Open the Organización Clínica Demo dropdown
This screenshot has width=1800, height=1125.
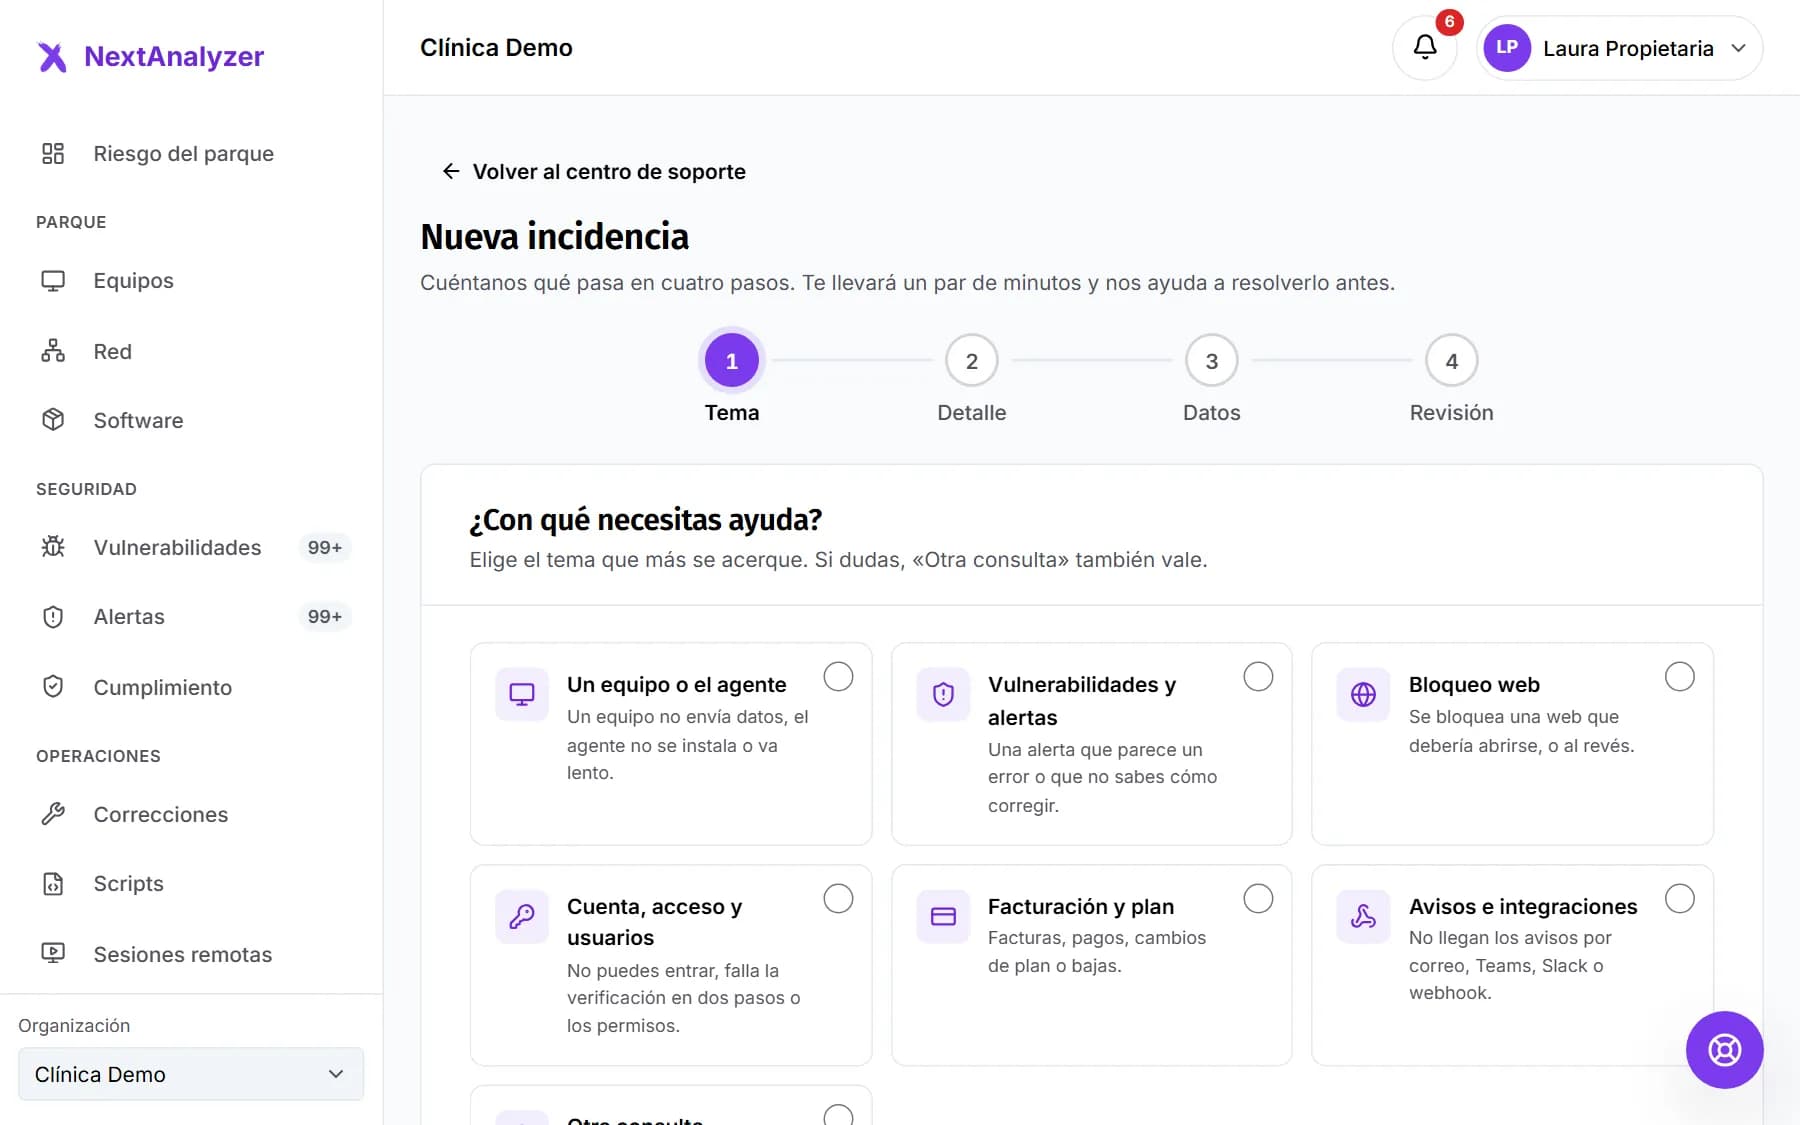point(191,1074)
